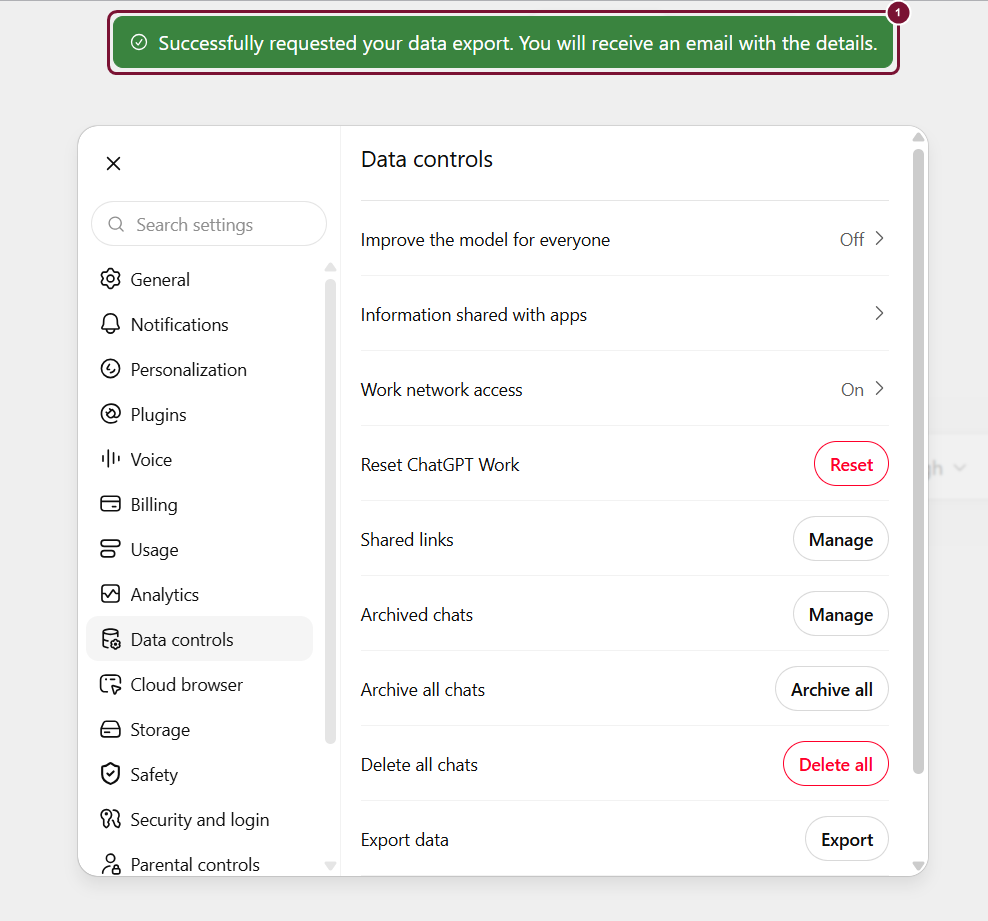988x921 pixels.
Task: Select the Plugins tab
Action: [199, 415]
